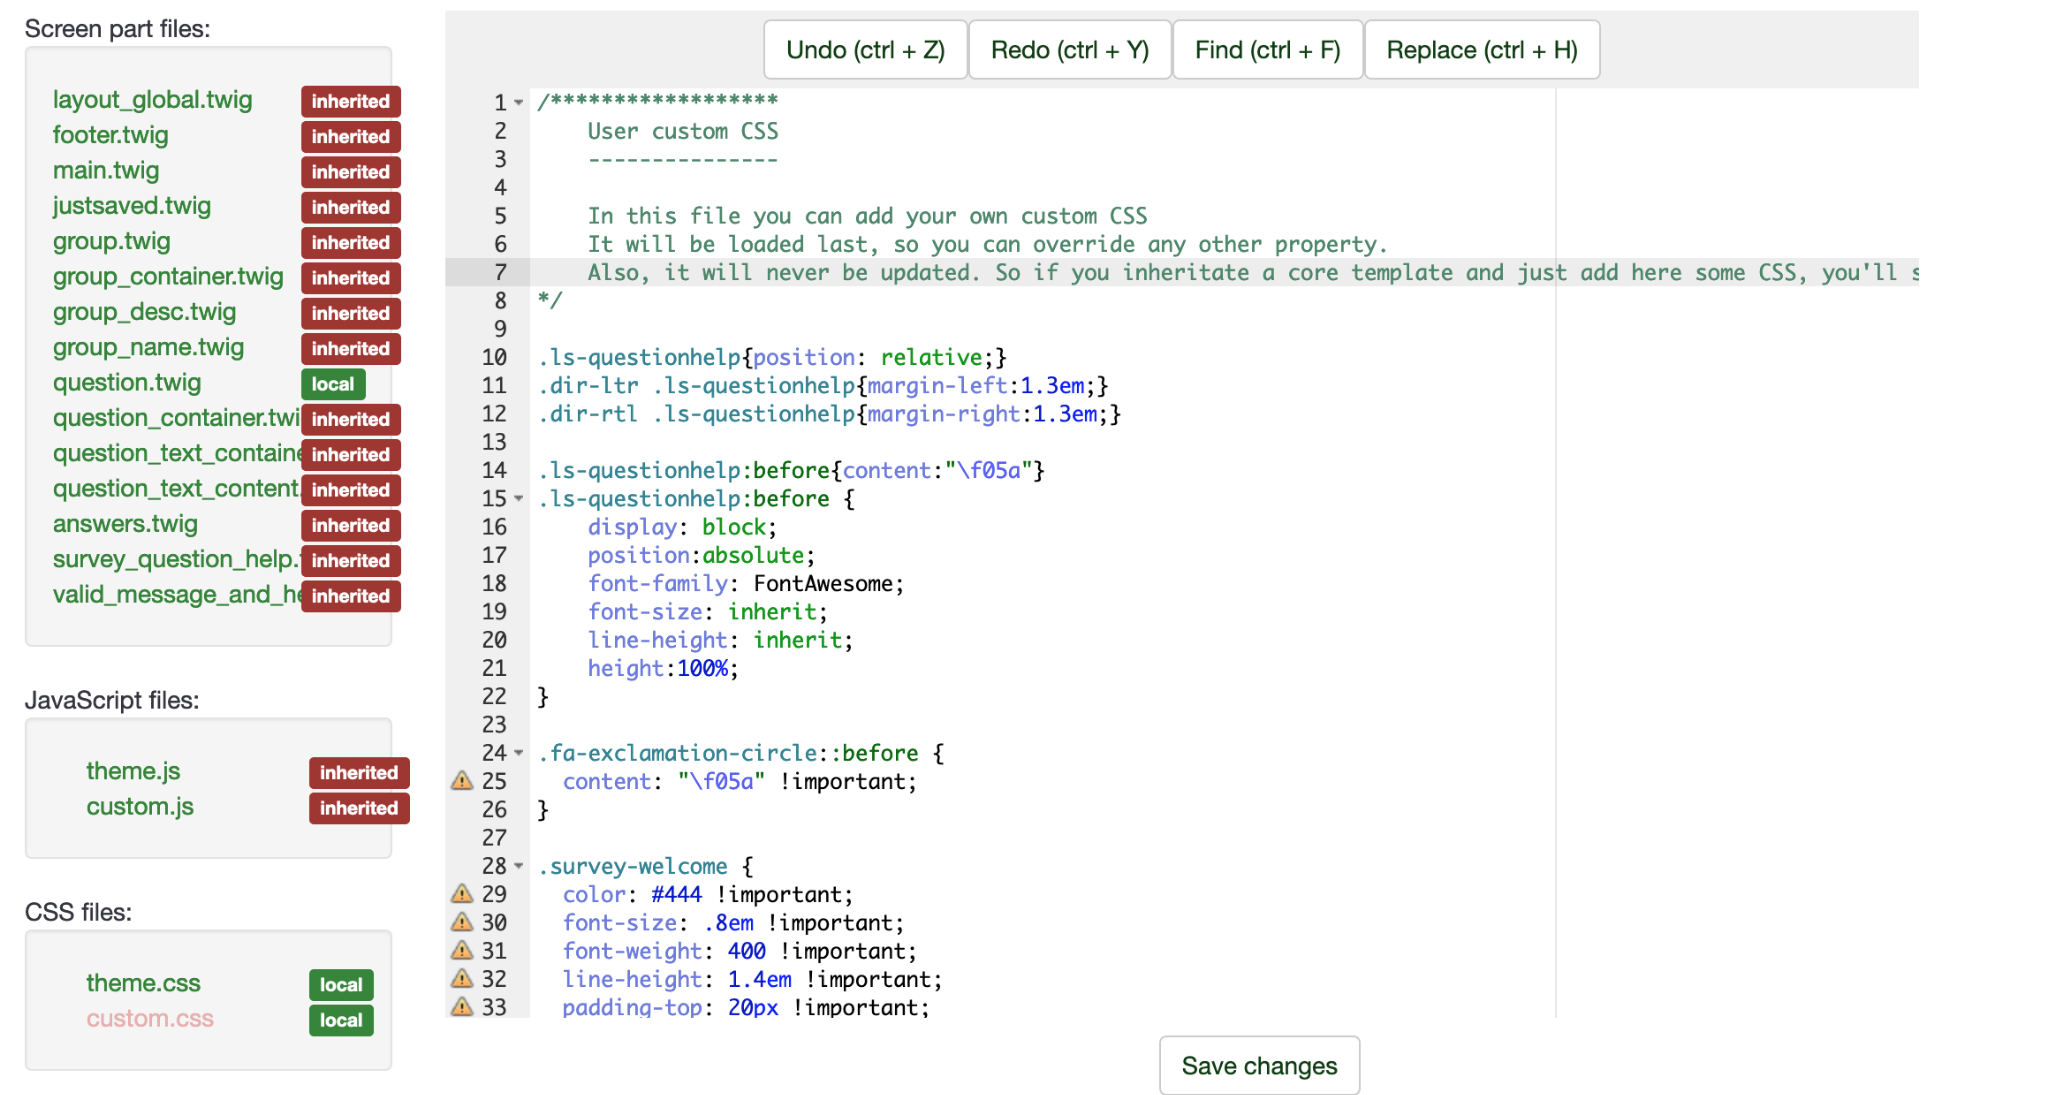This screenshot has height=1095, width=2048.
Task: Open answers.twig file
Action: pos(125,524)
